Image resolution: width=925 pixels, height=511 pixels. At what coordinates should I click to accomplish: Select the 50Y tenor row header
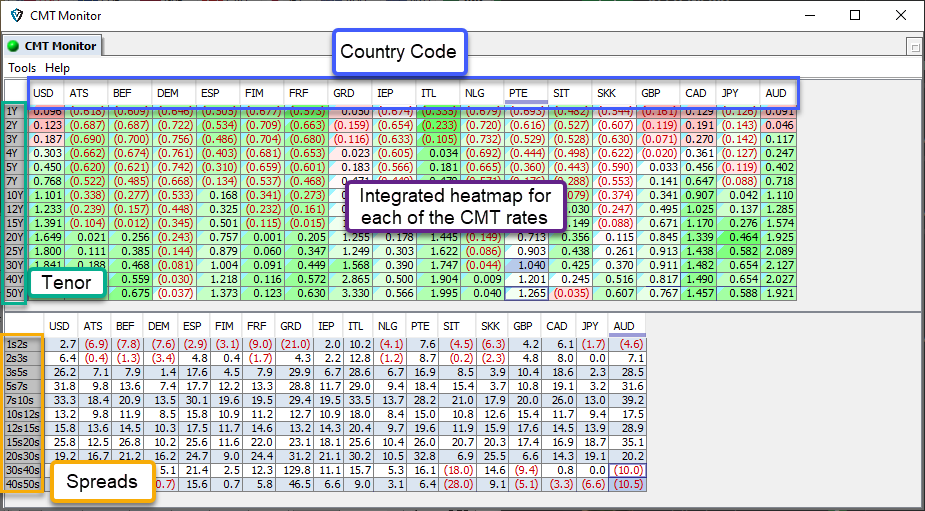pos(15,293)
